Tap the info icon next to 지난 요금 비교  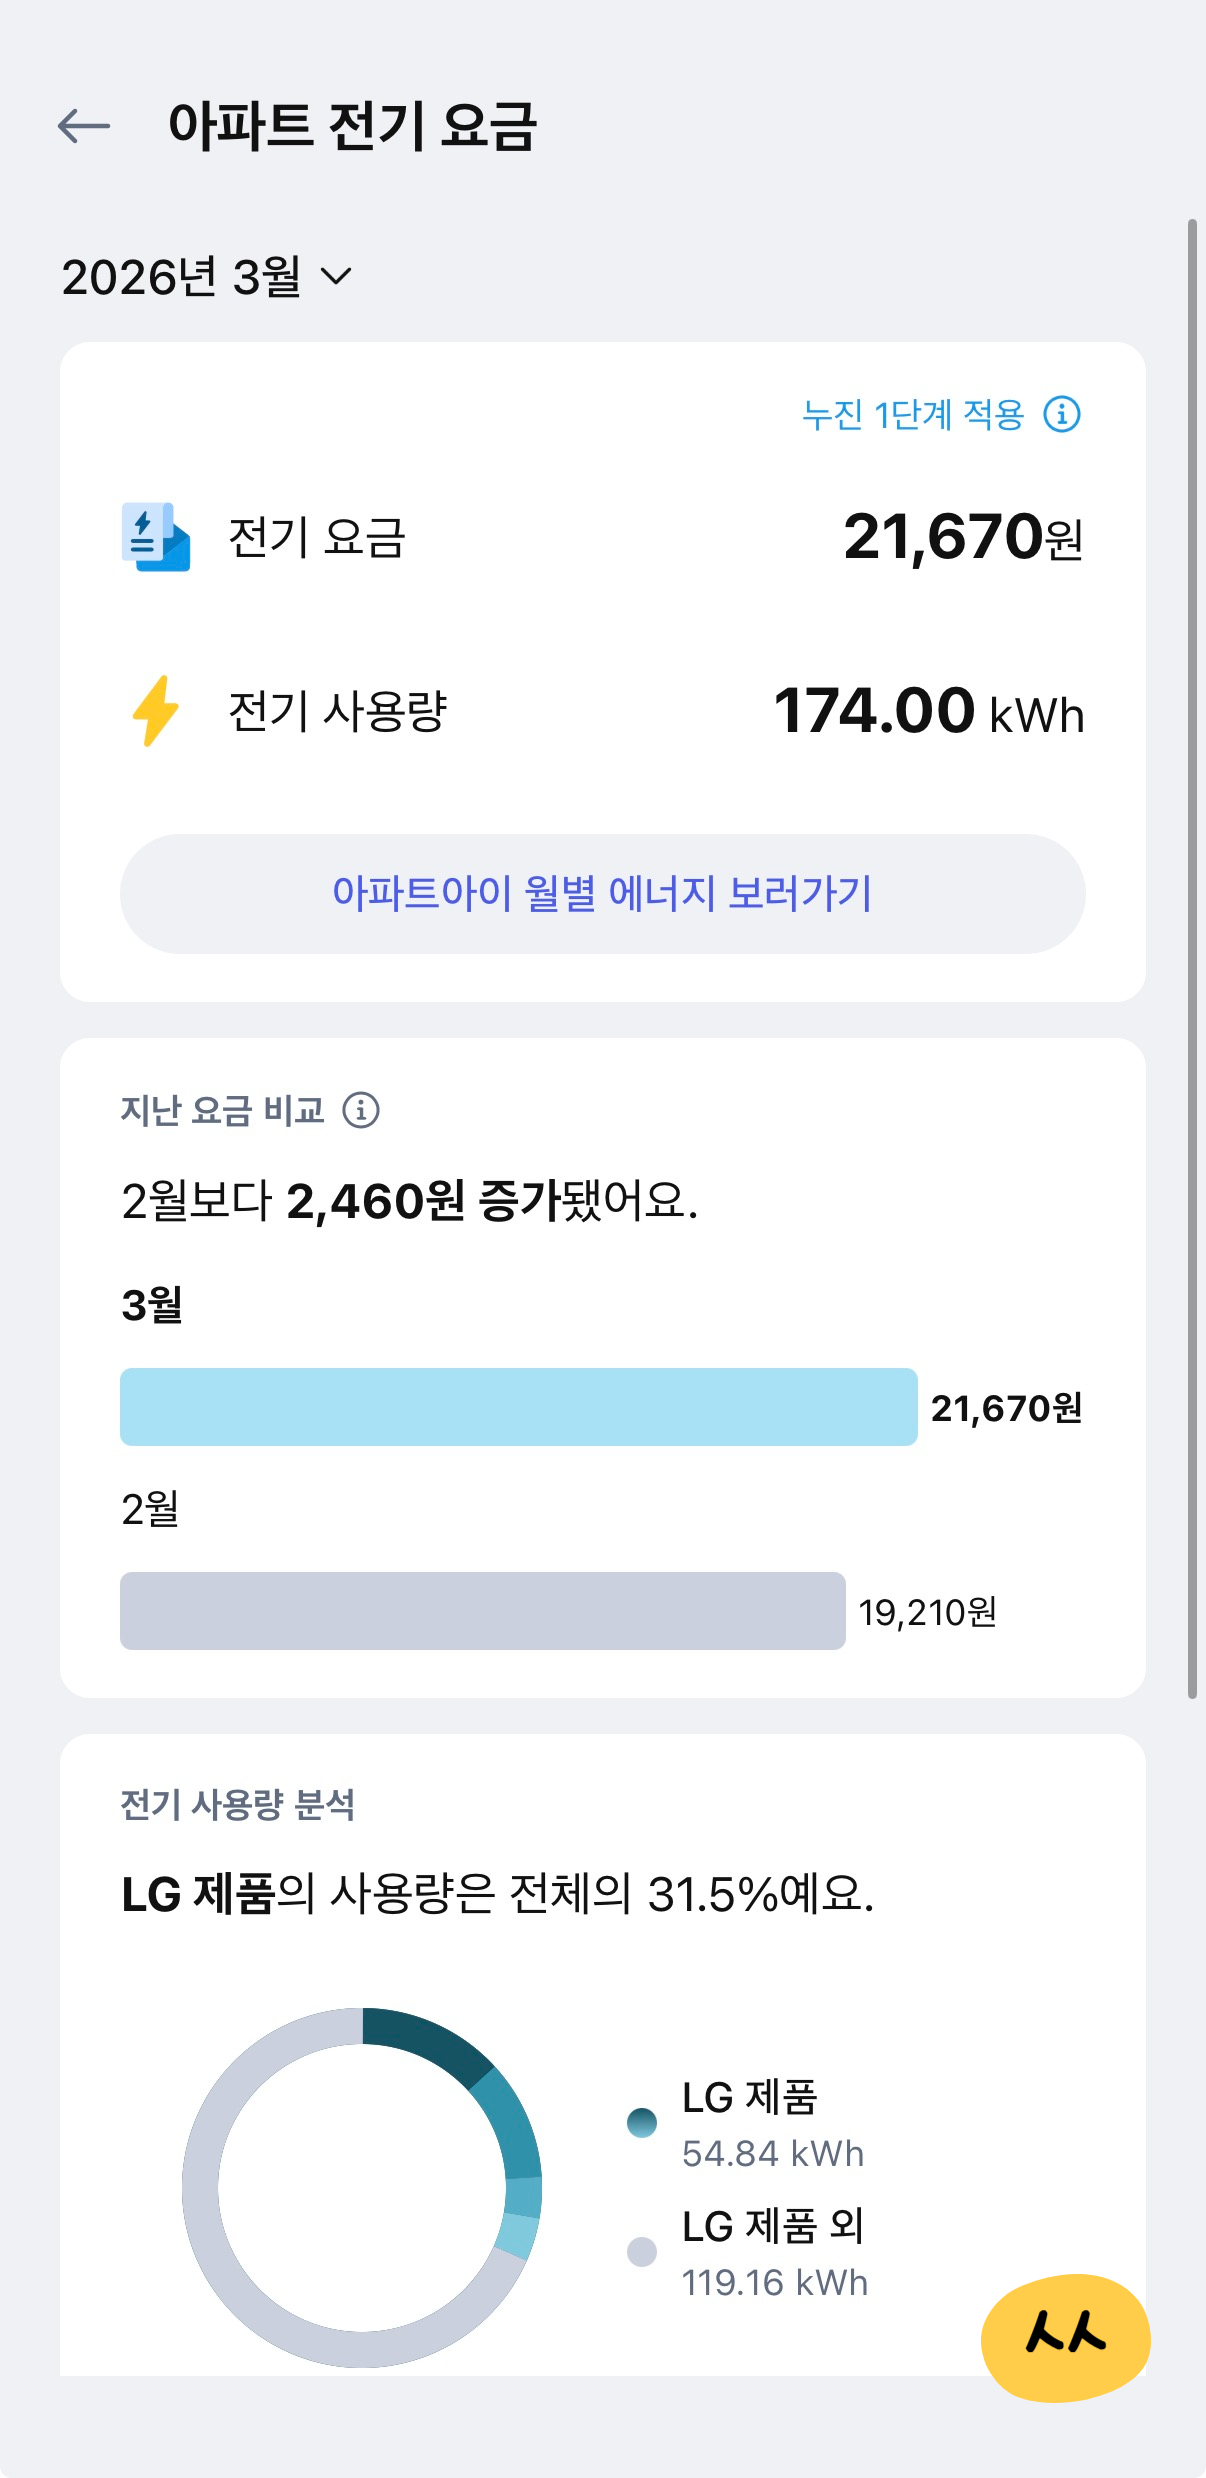point(361,1110)
